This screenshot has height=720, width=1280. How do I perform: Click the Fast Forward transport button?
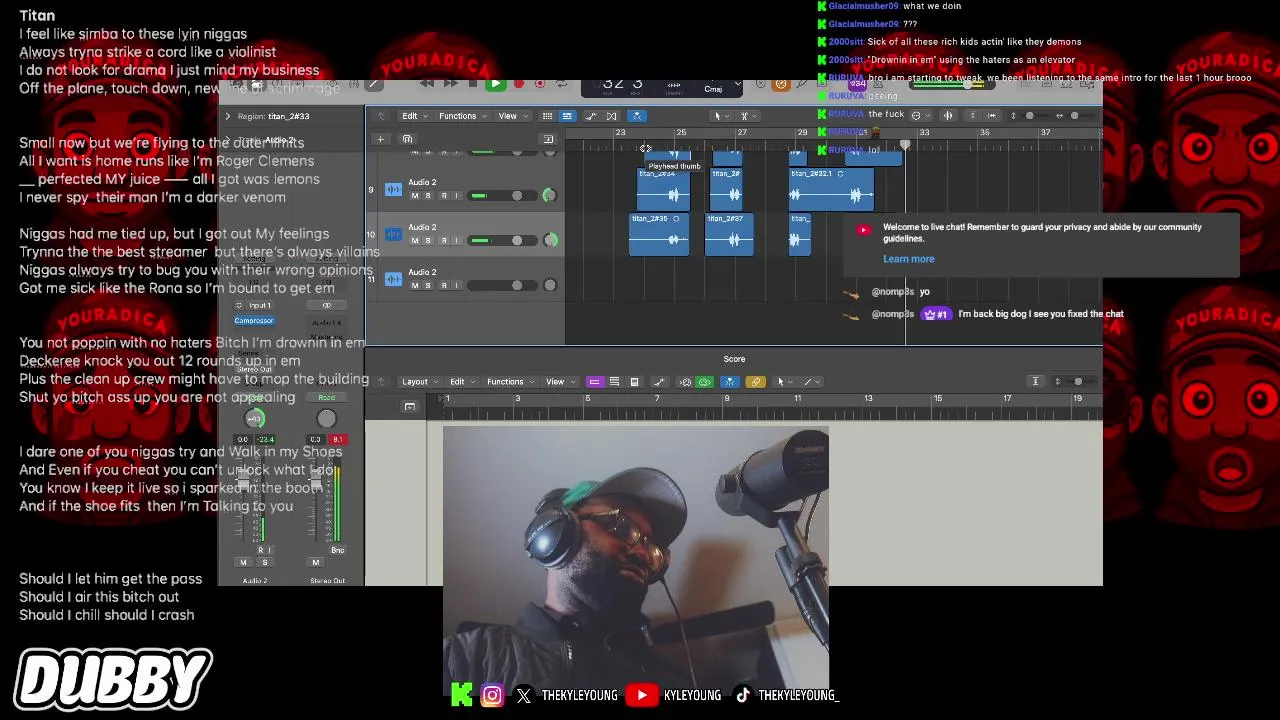pyautogui.click(x=451, y=84)
